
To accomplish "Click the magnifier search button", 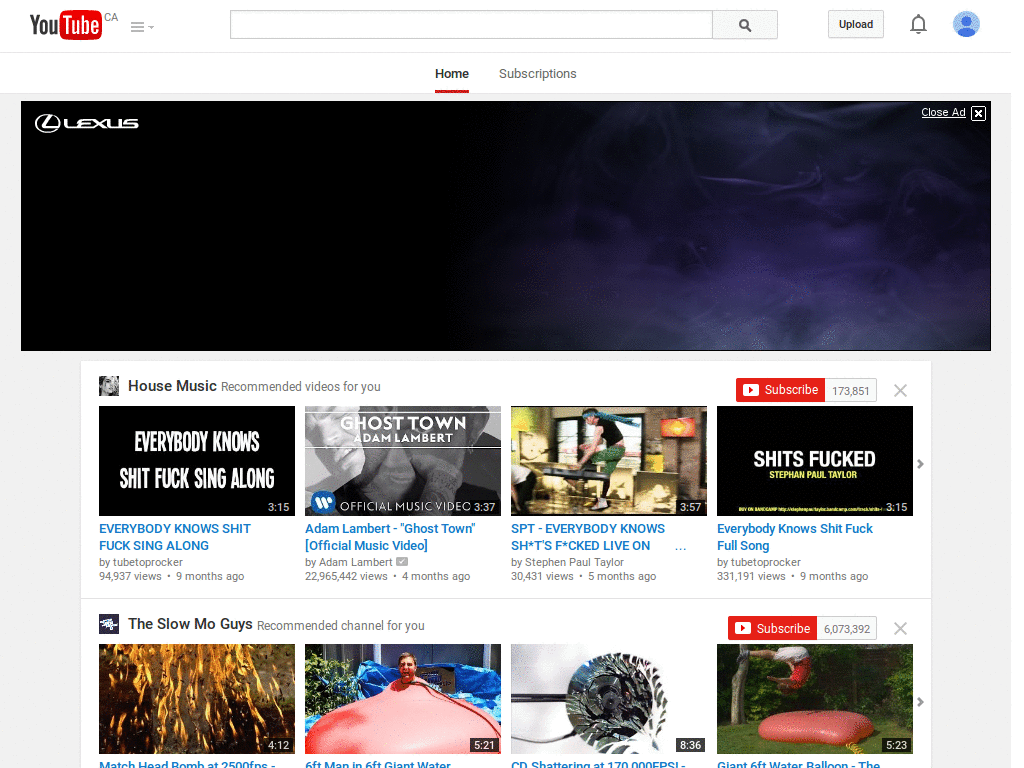I will (744, 25).
